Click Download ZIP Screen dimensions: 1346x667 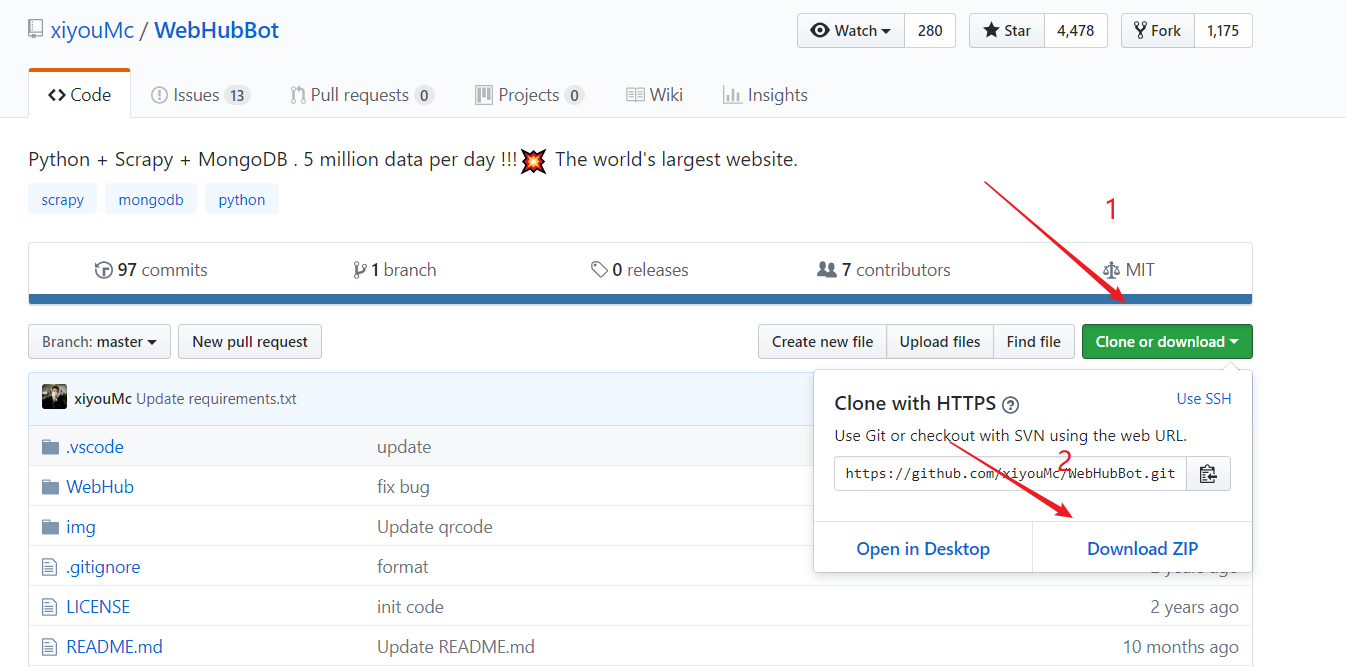(1142, 549)
